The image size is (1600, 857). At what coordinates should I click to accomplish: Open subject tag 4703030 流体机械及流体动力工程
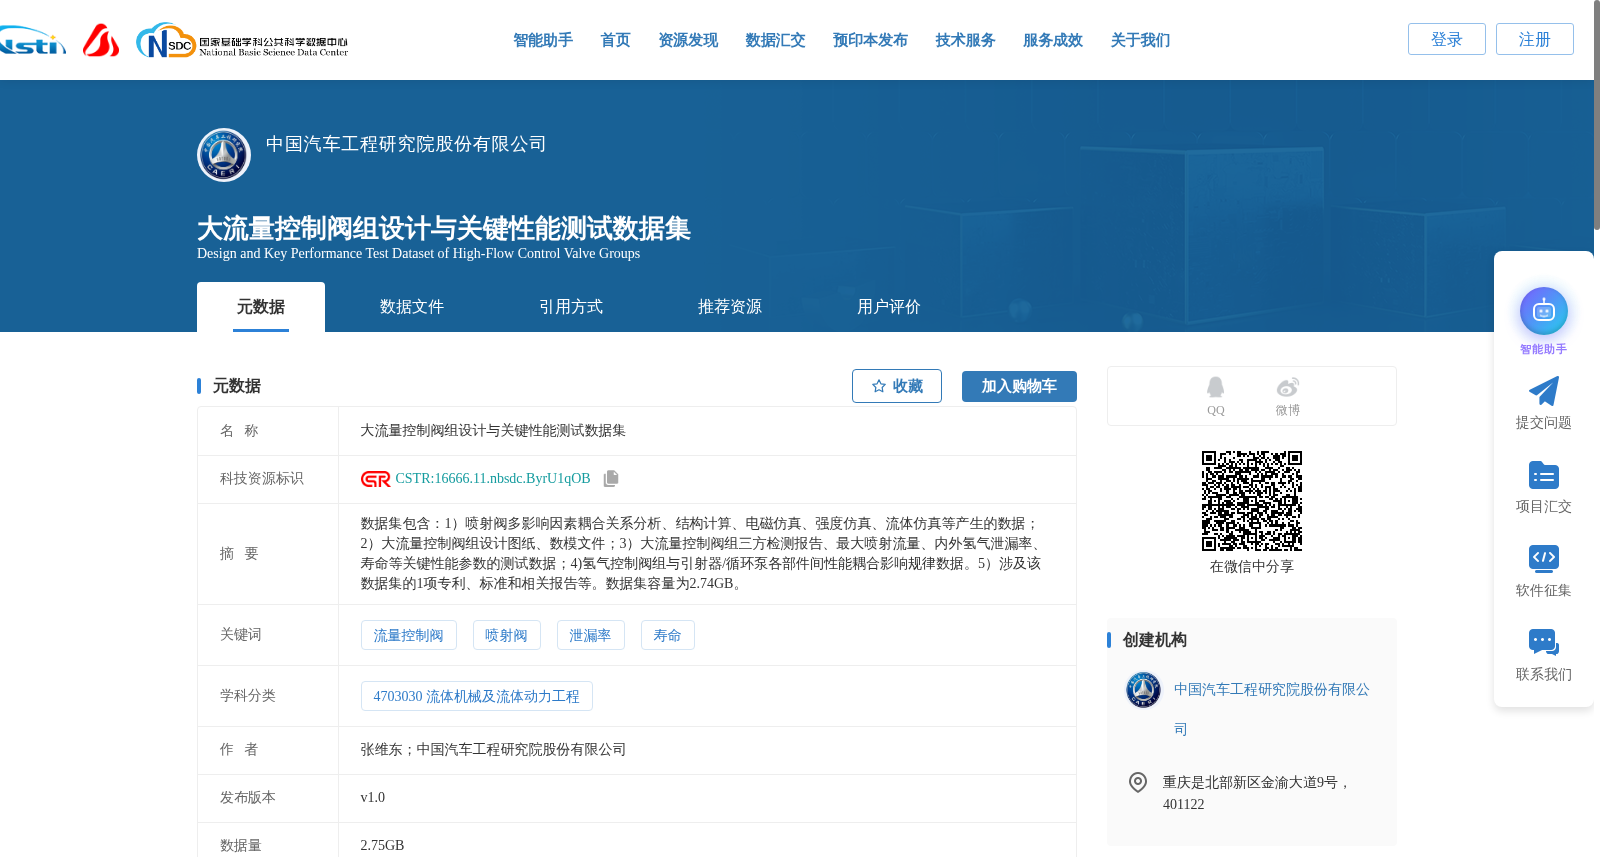pyautogui.click(x=477, y=696)
